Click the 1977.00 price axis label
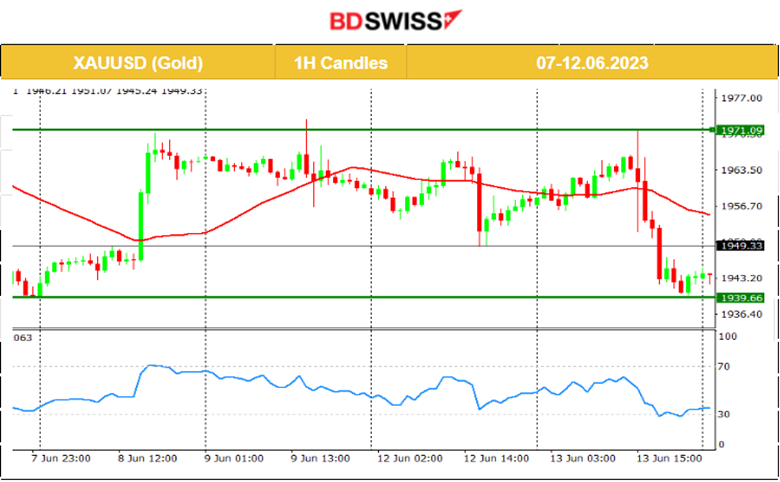 [x=743, y=98]
